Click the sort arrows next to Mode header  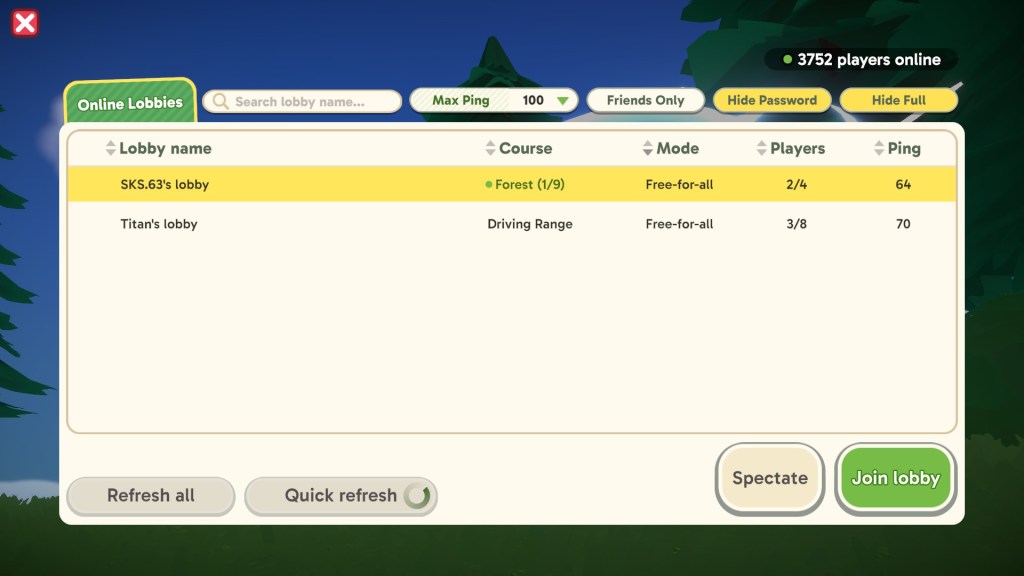(x=646, y=148)
